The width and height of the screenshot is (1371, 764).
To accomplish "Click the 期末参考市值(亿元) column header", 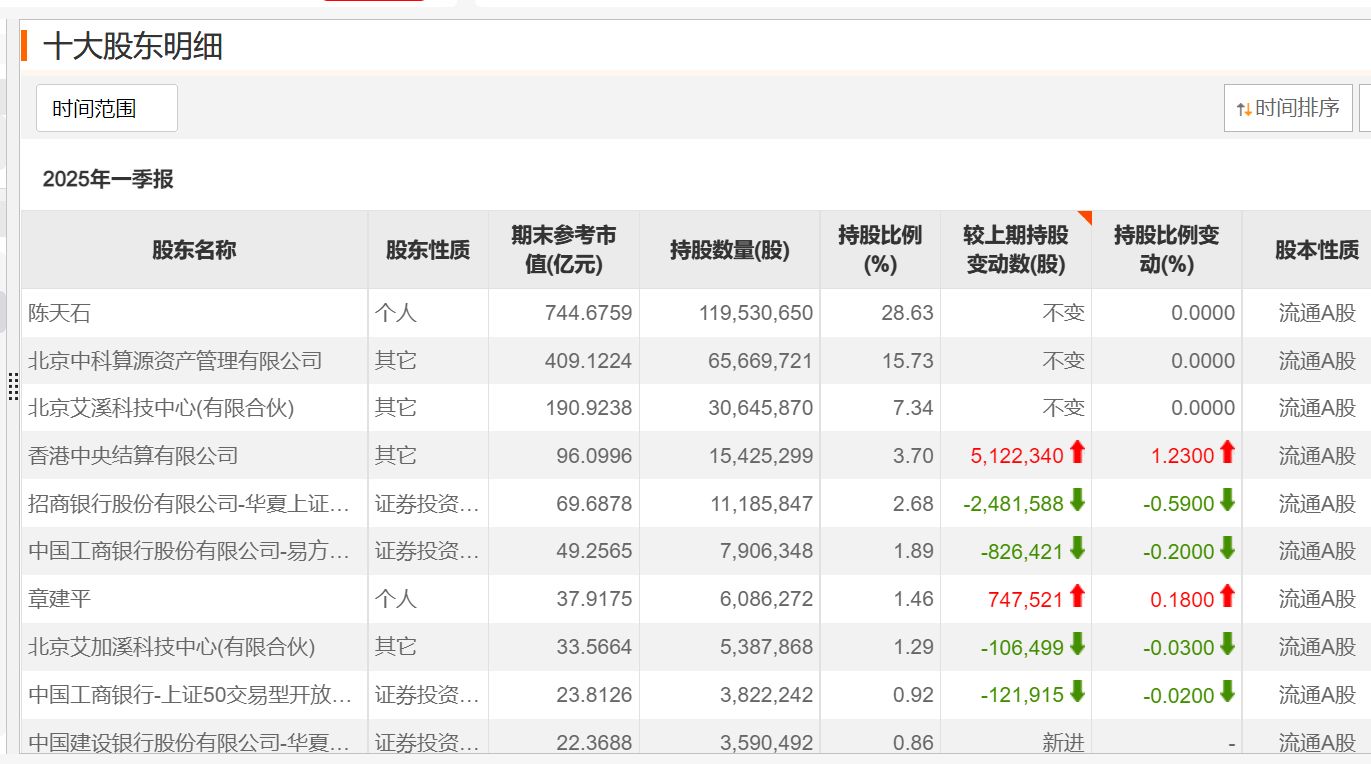I will [x=563, y=250].
